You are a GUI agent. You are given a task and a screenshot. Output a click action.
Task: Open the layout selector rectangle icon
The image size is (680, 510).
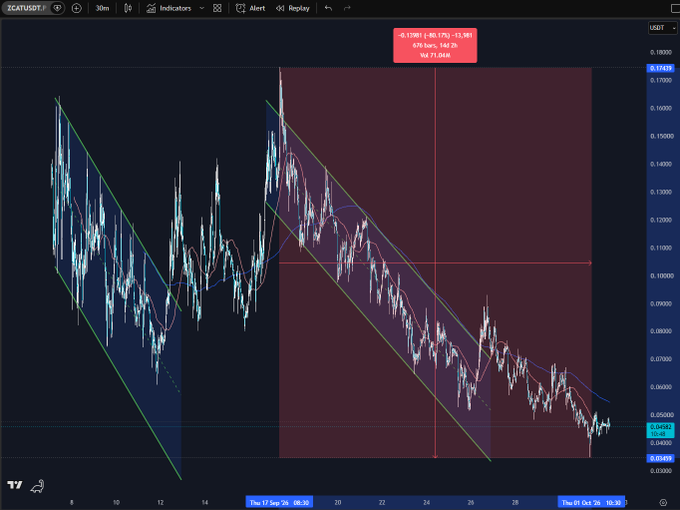pos(675,8)
